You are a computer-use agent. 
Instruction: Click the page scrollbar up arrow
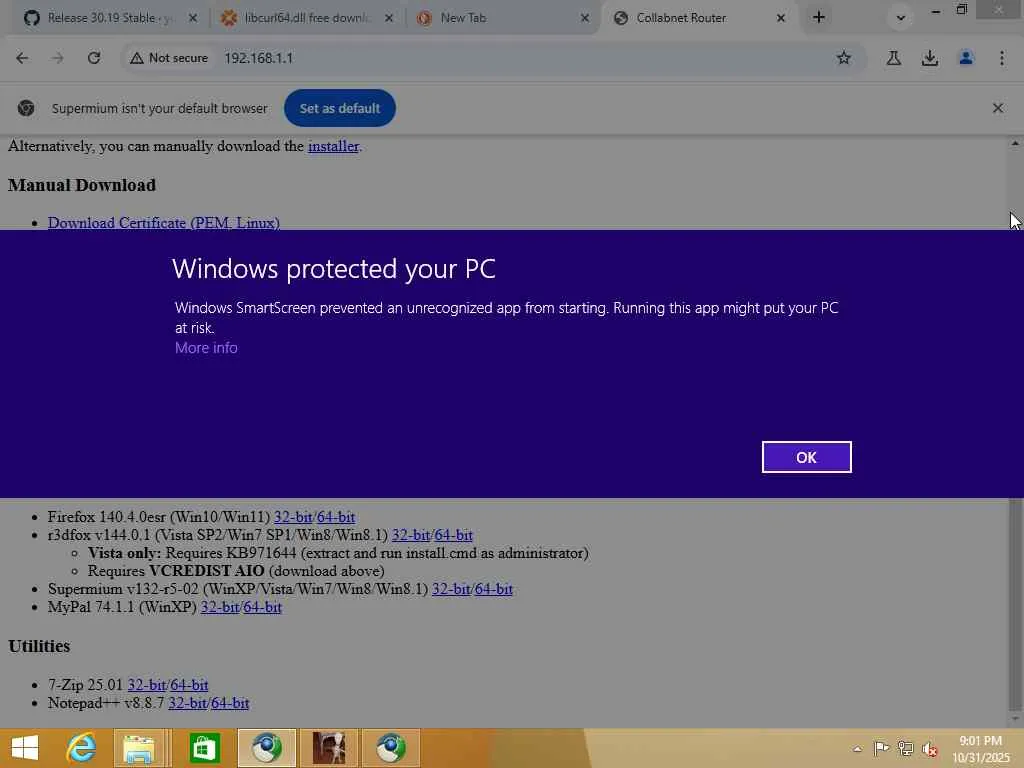click(x=1015, y=143)
